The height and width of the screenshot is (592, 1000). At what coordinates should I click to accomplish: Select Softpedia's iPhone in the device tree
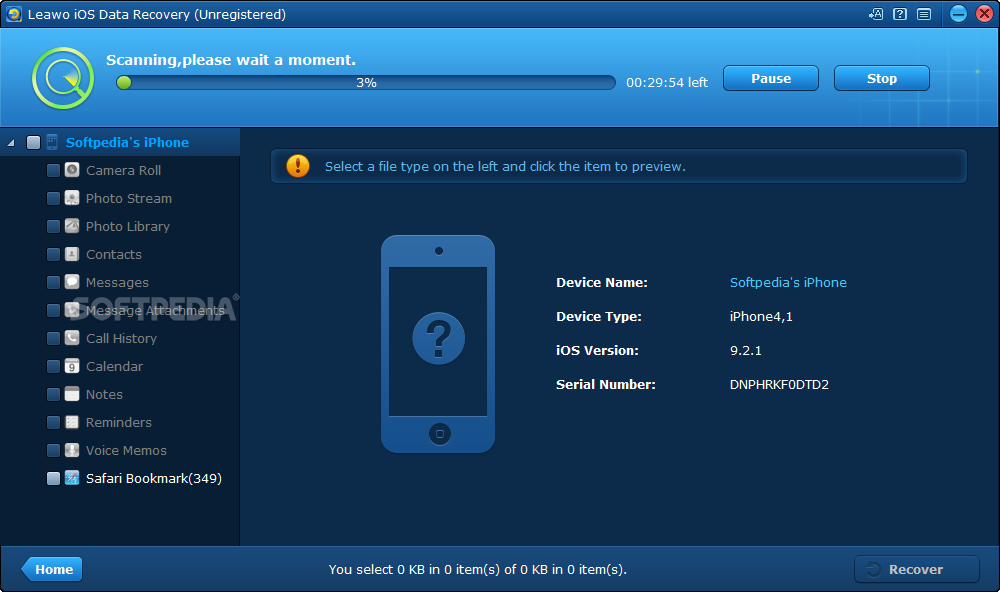coord(127,142)
